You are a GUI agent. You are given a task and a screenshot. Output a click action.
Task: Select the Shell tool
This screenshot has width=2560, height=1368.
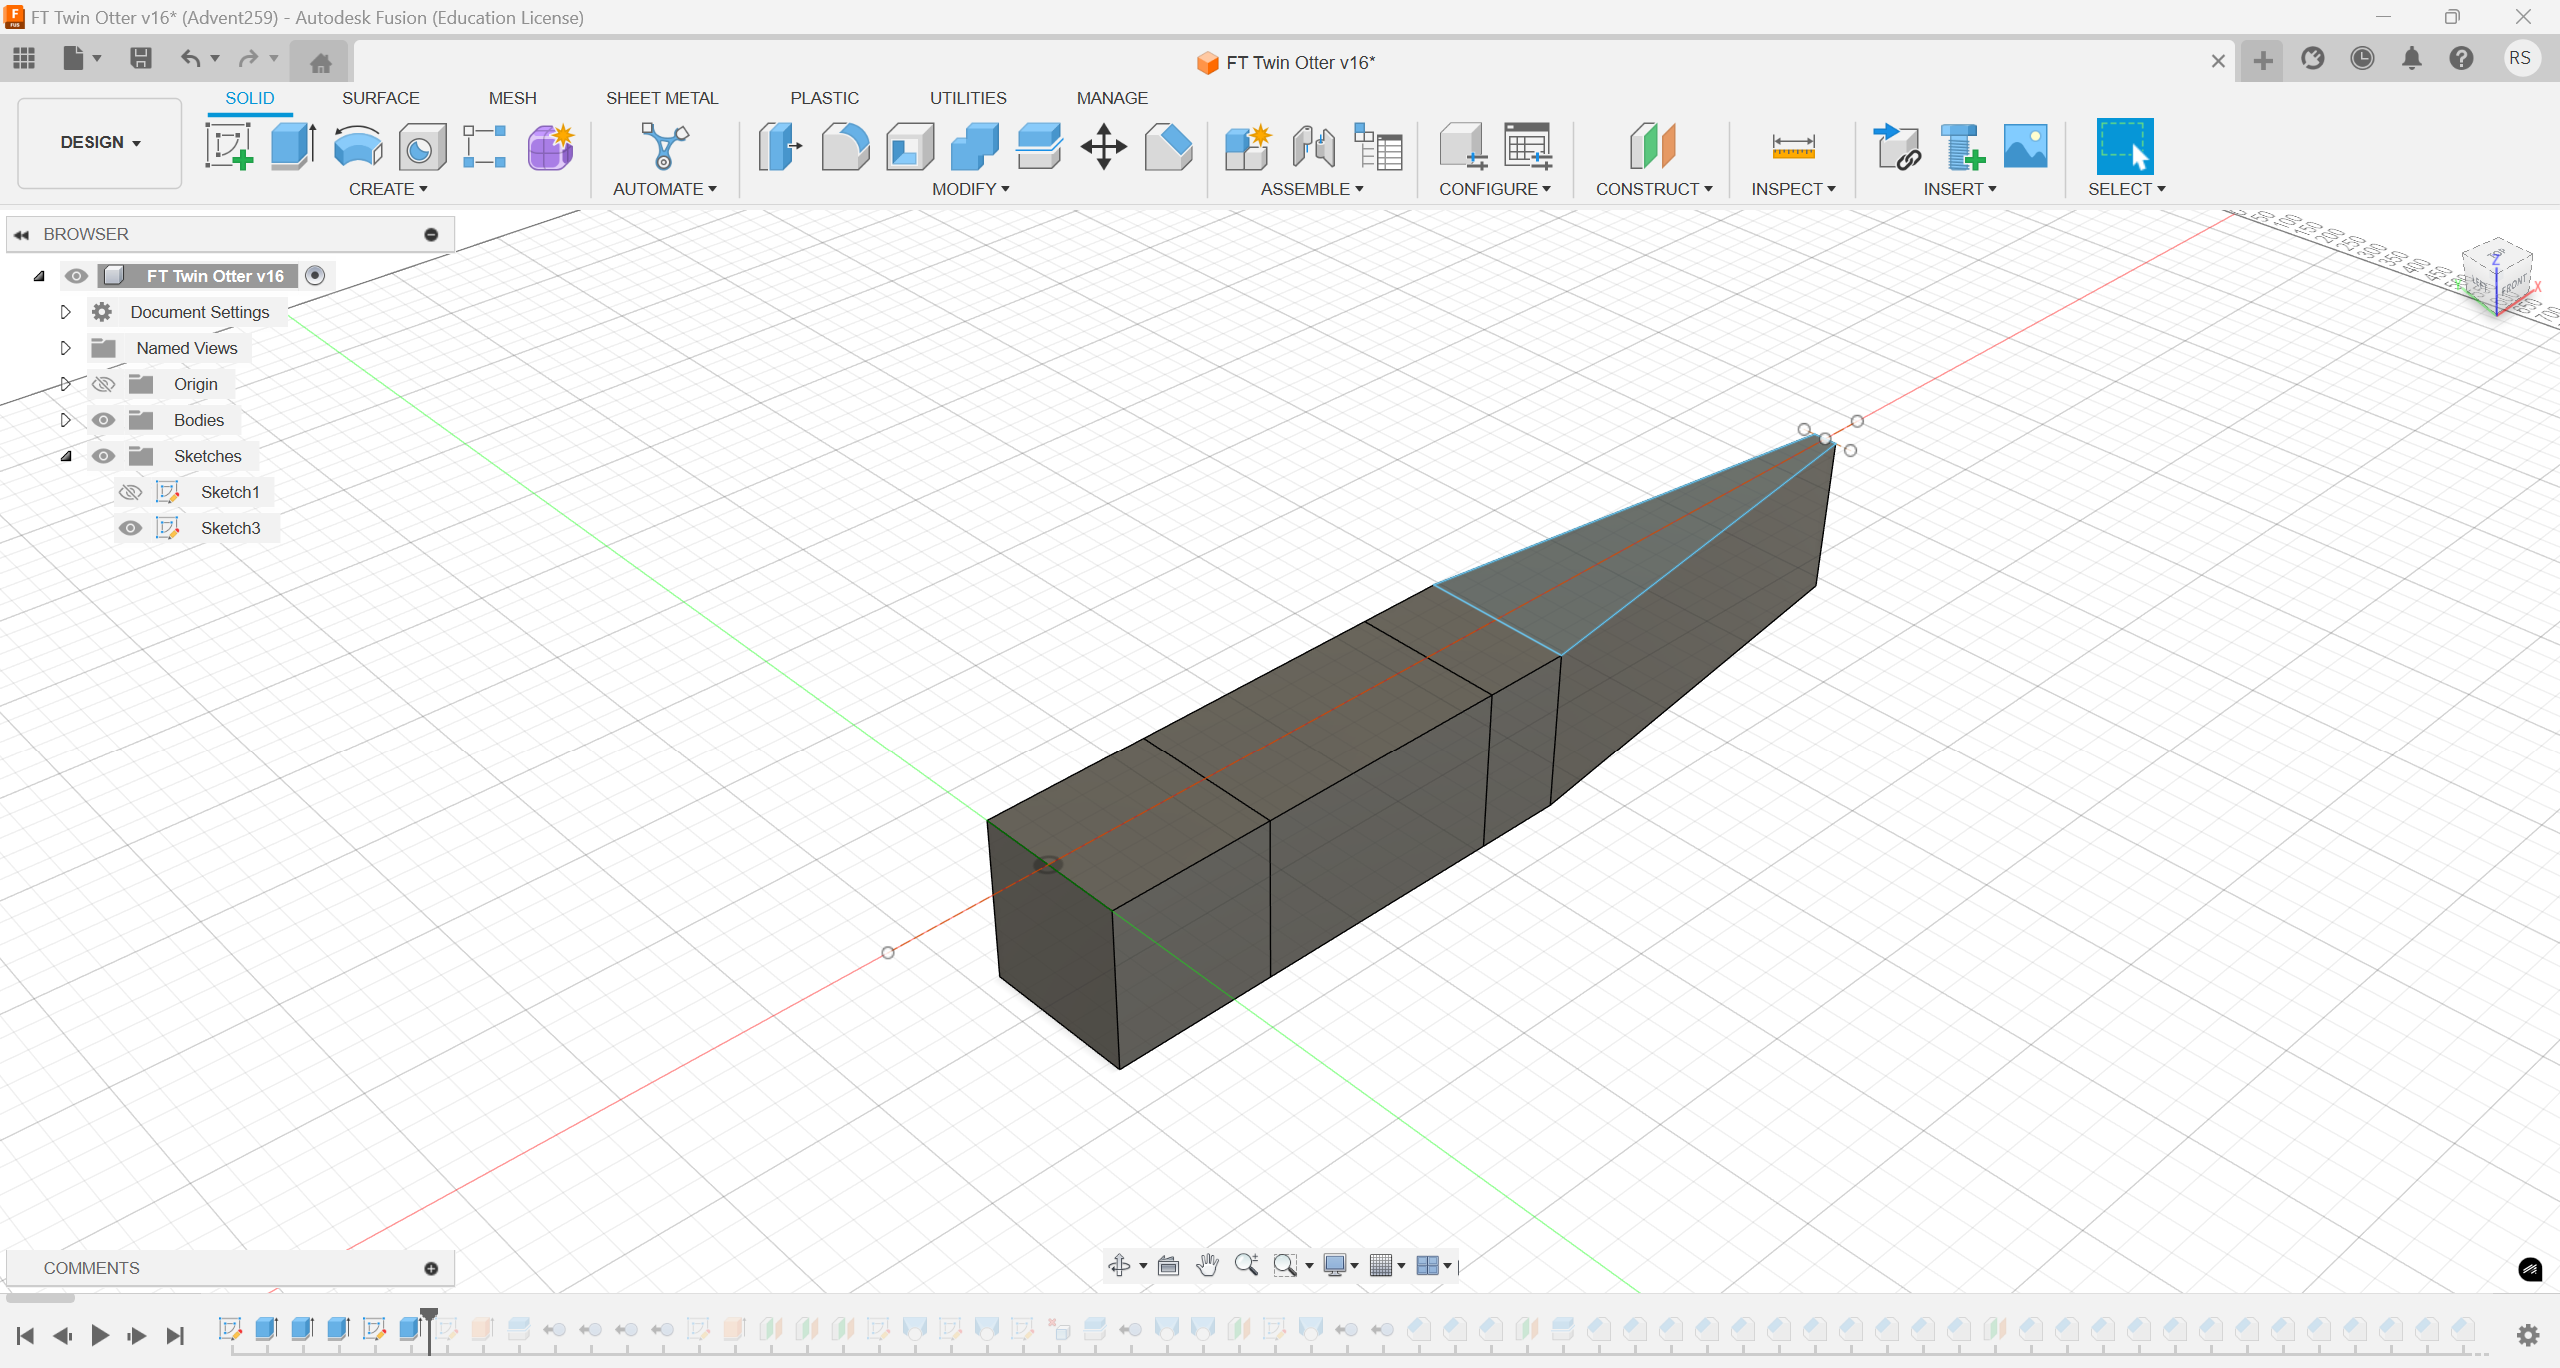pos(909,147)
